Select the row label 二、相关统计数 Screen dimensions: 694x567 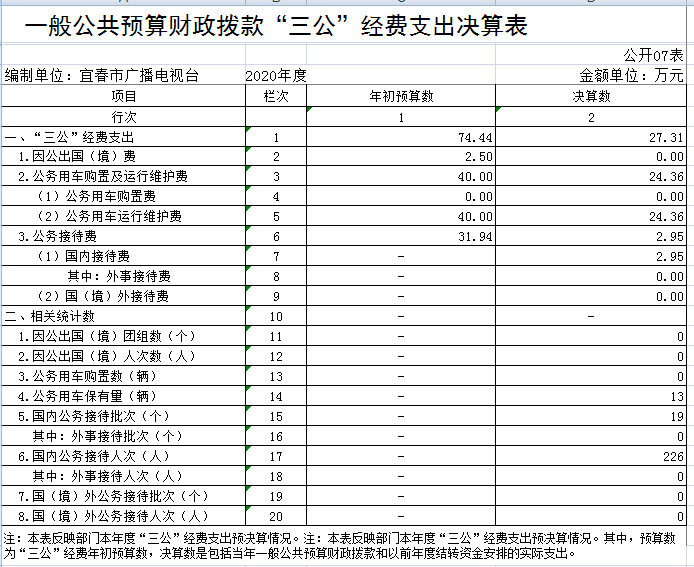click(50, 316)
